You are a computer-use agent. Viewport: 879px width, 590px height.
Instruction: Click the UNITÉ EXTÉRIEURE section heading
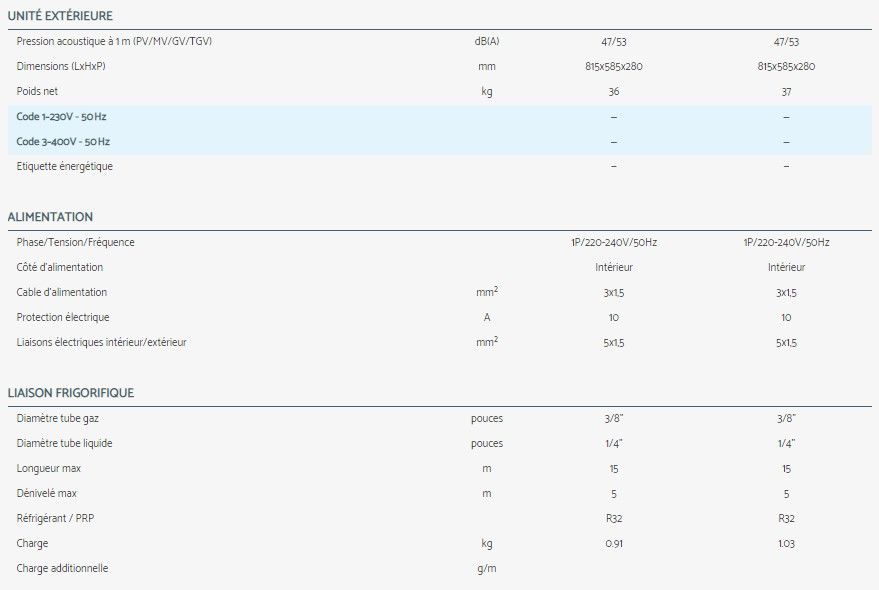(60, 16)
